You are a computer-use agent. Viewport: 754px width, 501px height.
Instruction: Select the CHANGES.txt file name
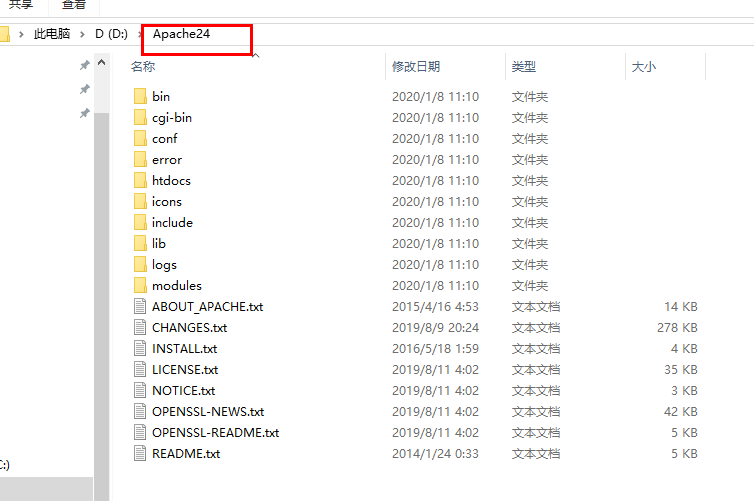tap(189, 327)
